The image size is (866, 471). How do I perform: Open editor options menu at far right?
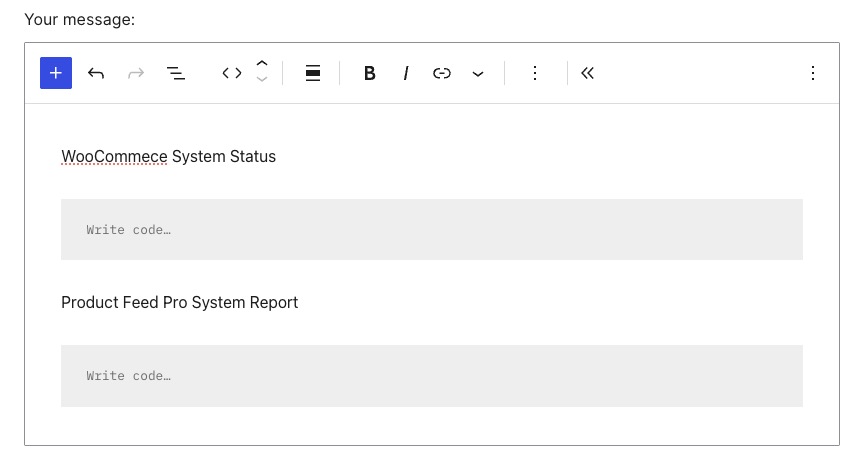pos(813,73)
